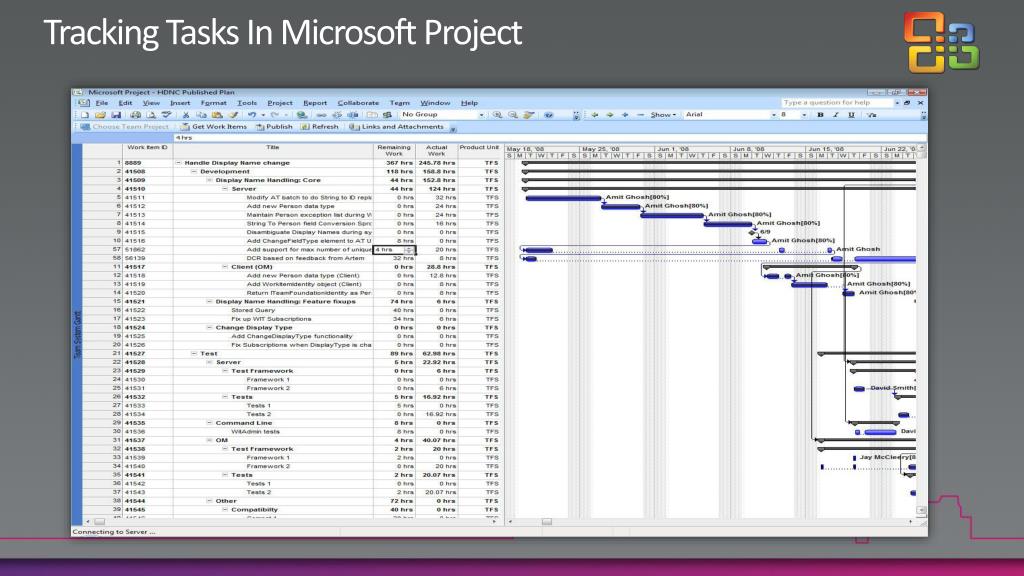This screenshot has height=576, width=1024.
Task: Run the Spelling check toolbar icon
Action: coord(167,115)
